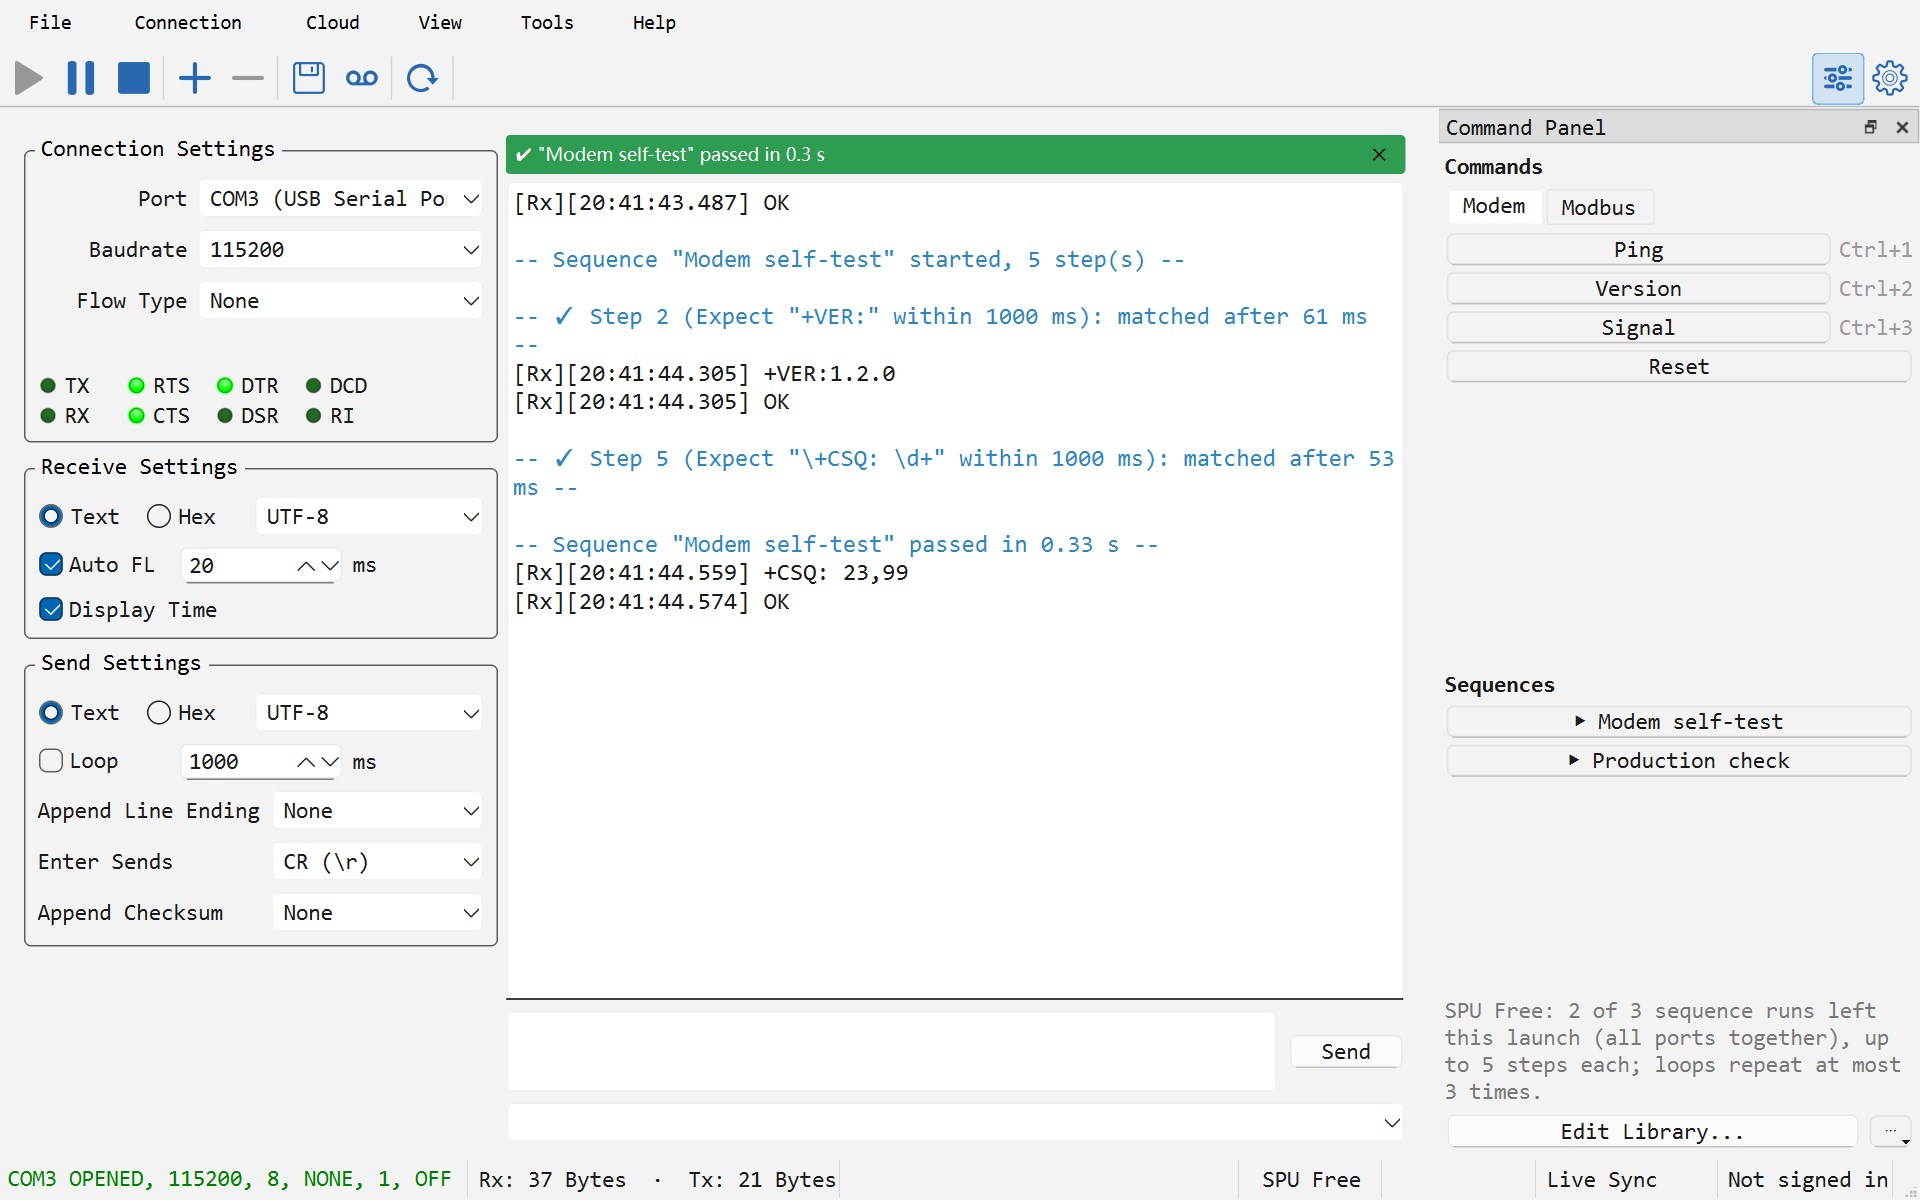Click the RI status indicator
This screenshot has height=1200, width=1920.
point(330,416)
